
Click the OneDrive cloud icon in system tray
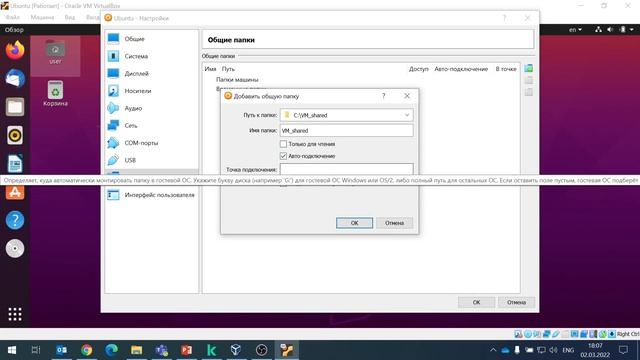(x=505, y=350)
